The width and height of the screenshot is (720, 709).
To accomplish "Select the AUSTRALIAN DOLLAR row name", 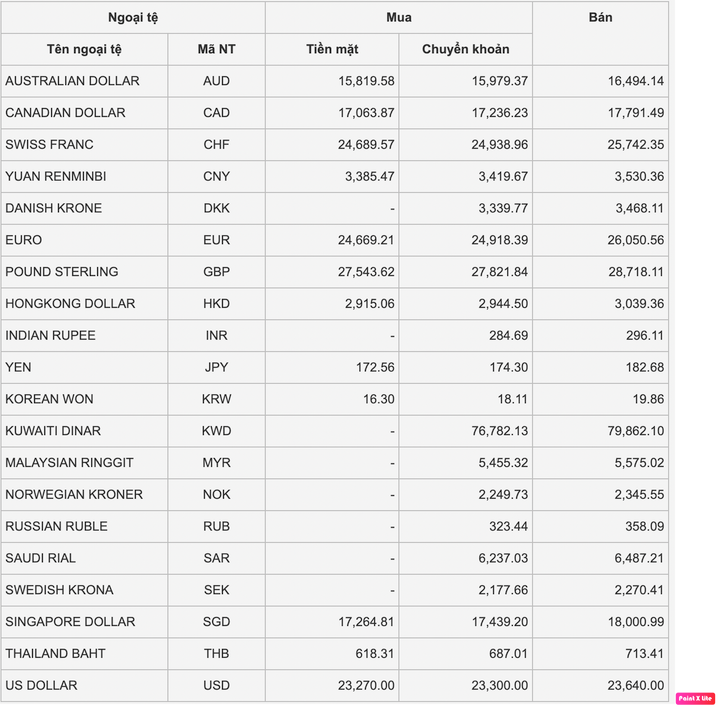I will 72,81.
